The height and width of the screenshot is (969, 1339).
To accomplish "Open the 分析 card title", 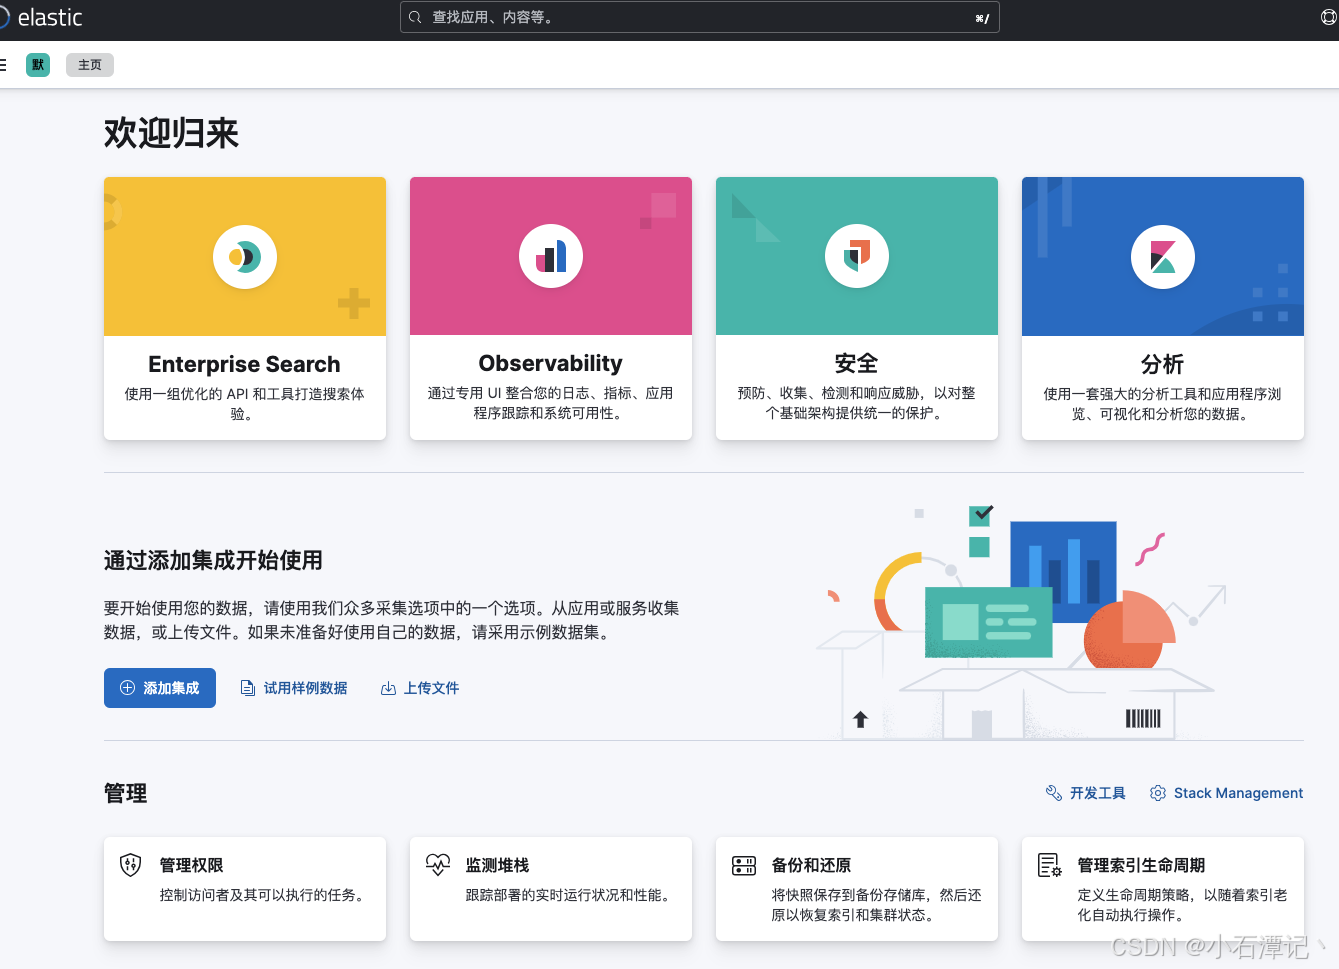I will click(1162, 364).
